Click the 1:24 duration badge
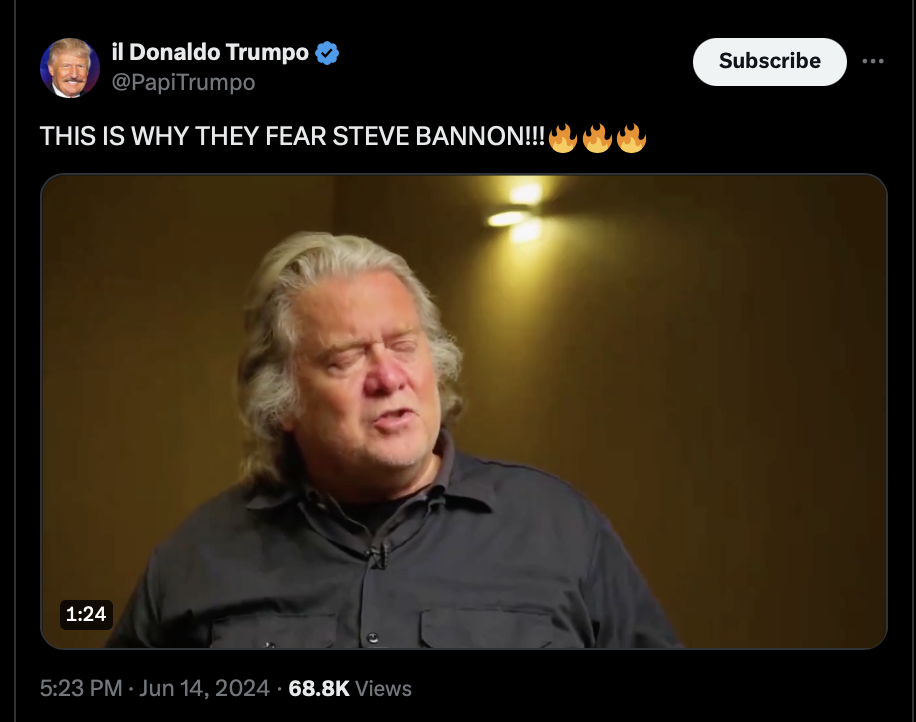The height and width of the screenshot is (722, 916). 86,615
